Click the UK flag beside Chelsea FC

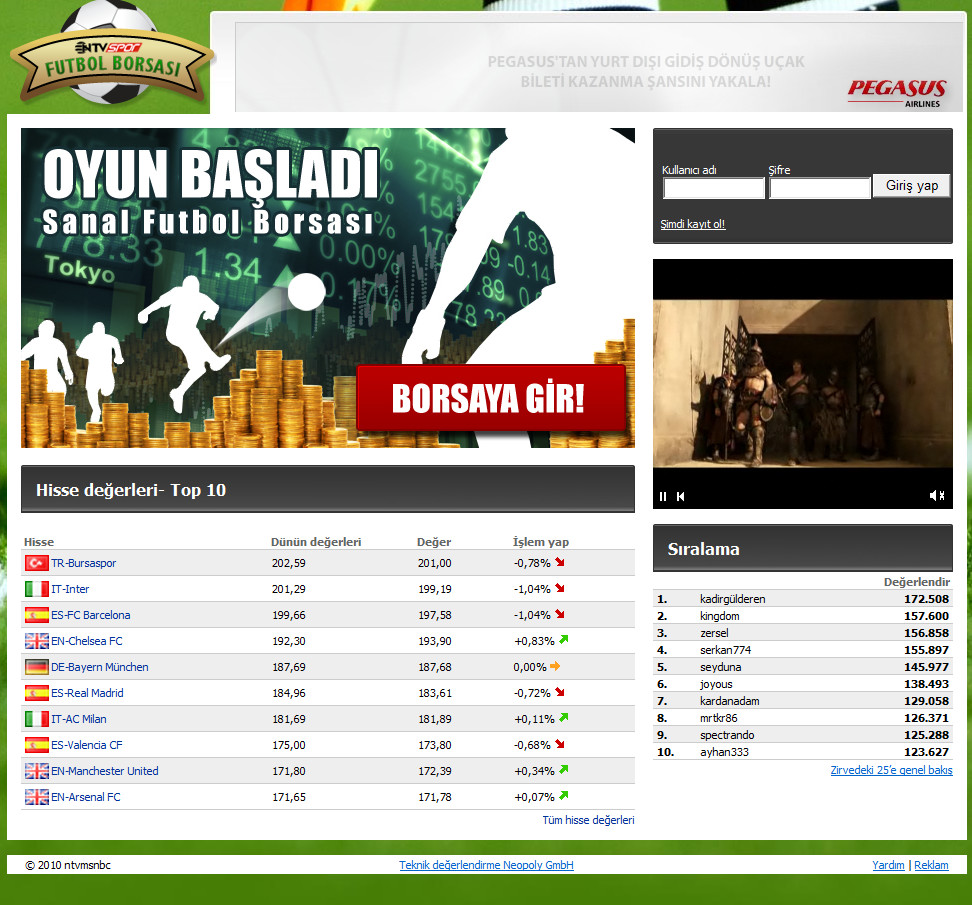click(x=37, y=641)
